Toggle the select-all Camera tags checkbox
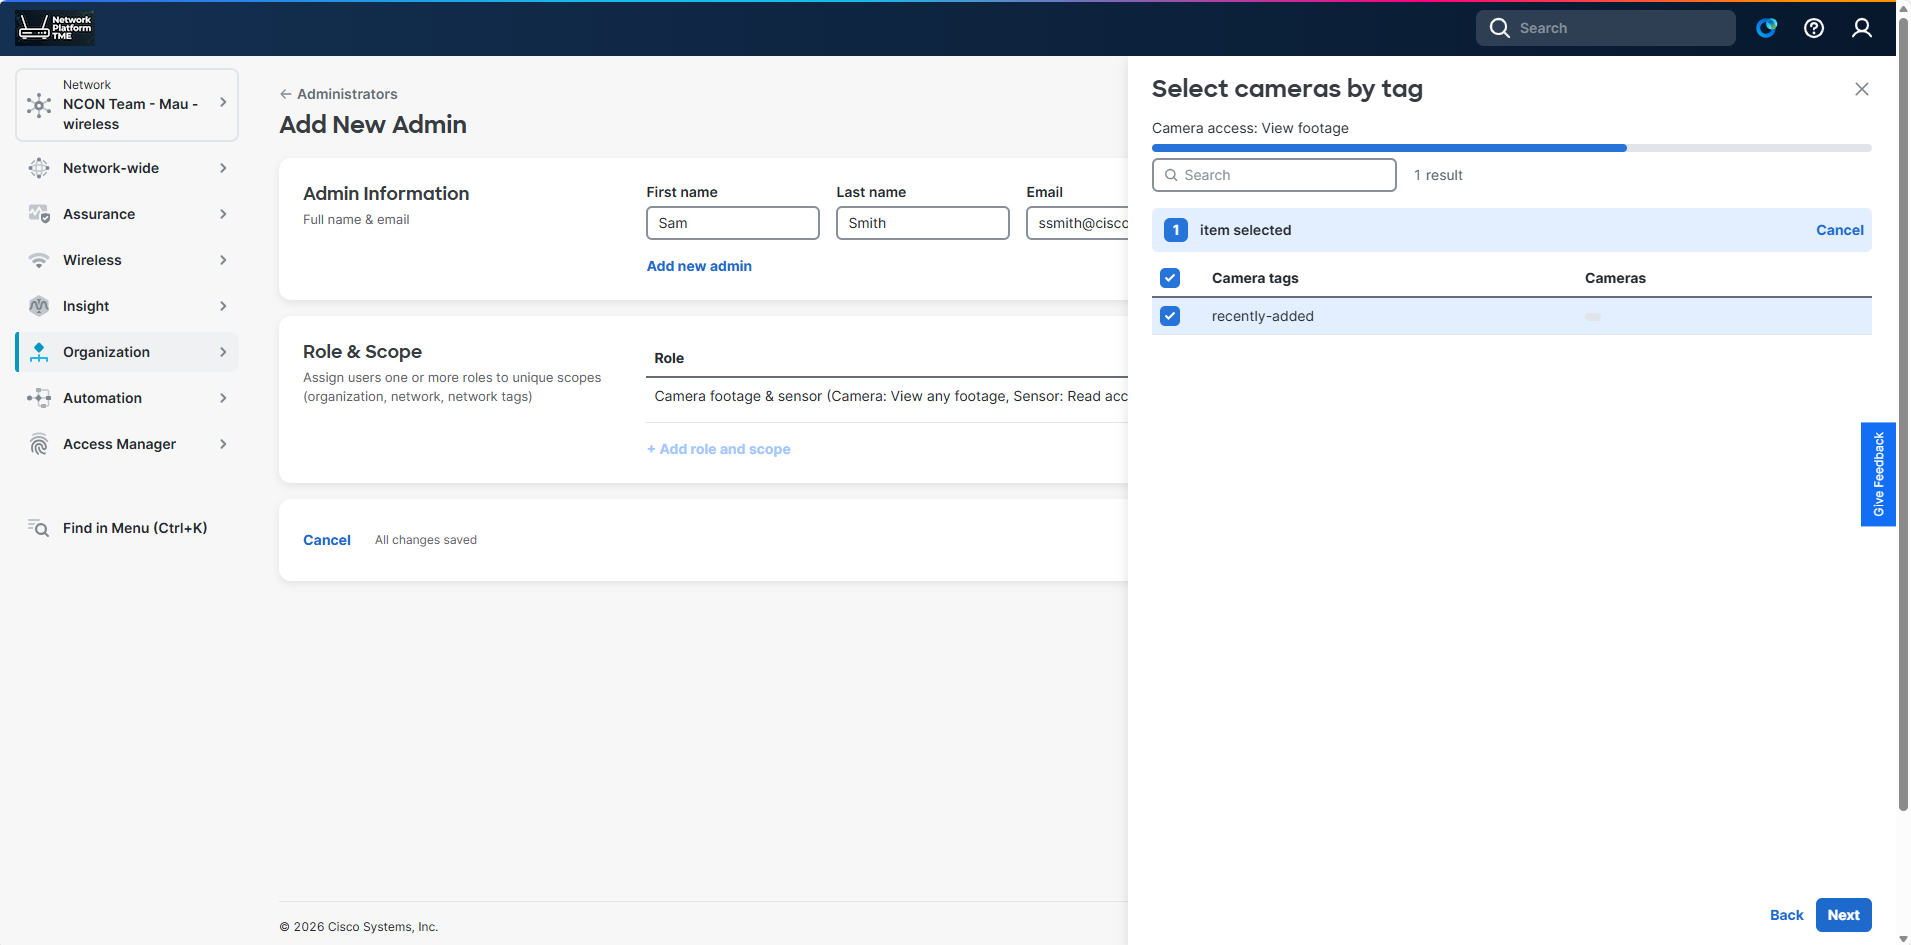Viewport: 1911px width, 945px height. (x=1170, y=278)
